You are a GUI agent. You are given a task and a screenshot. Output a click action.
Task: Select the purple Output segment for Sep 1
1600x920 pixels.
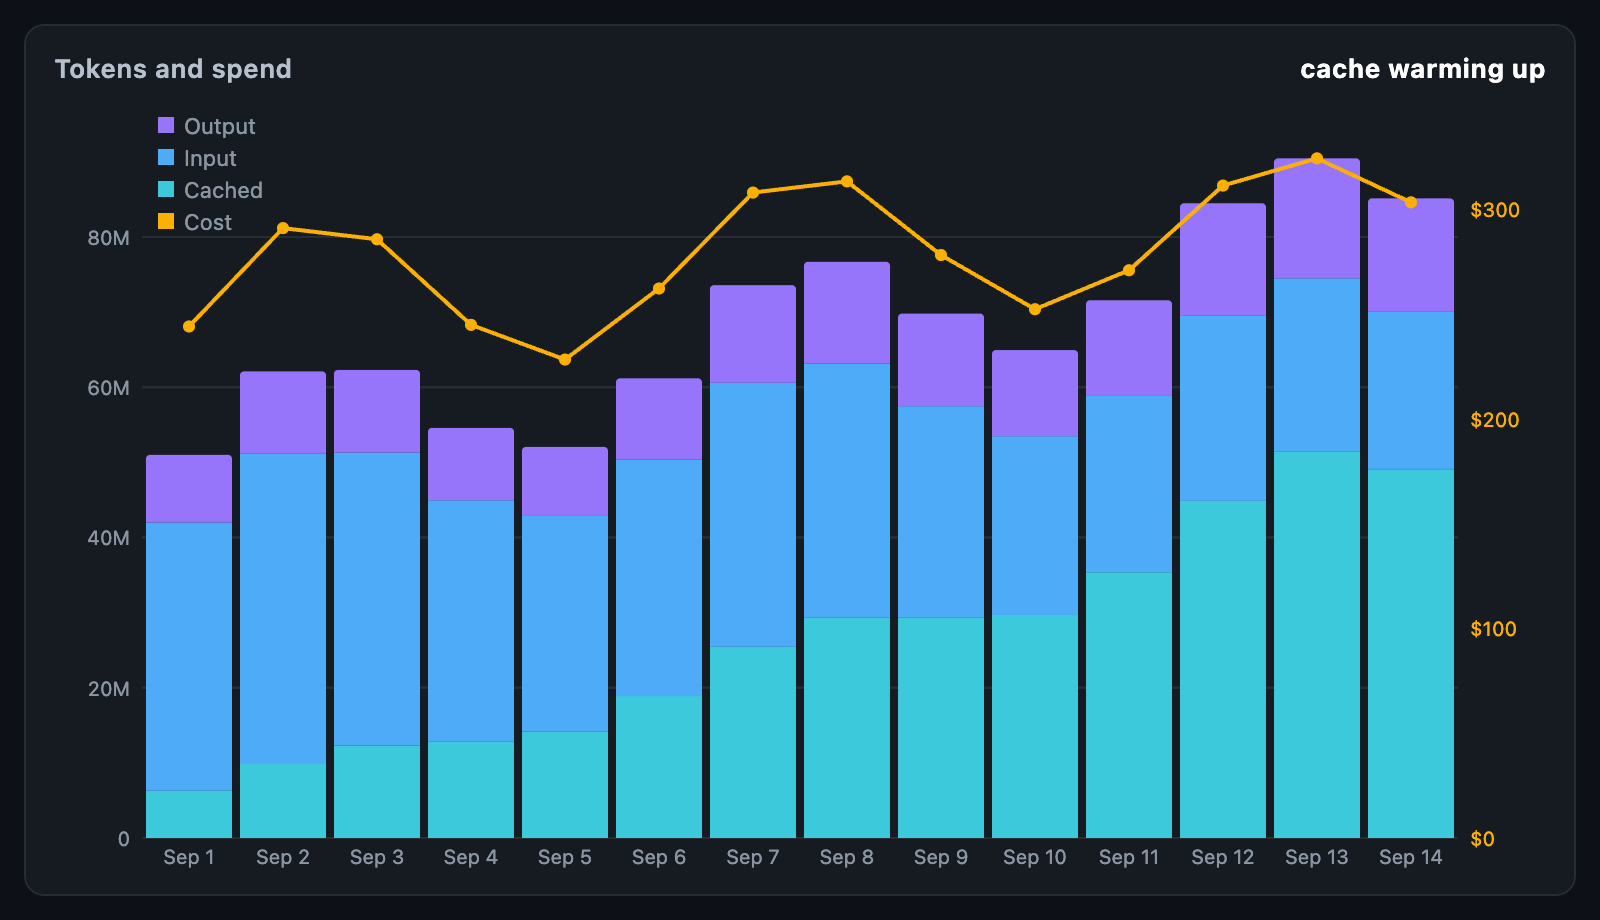tap(189, 489)
